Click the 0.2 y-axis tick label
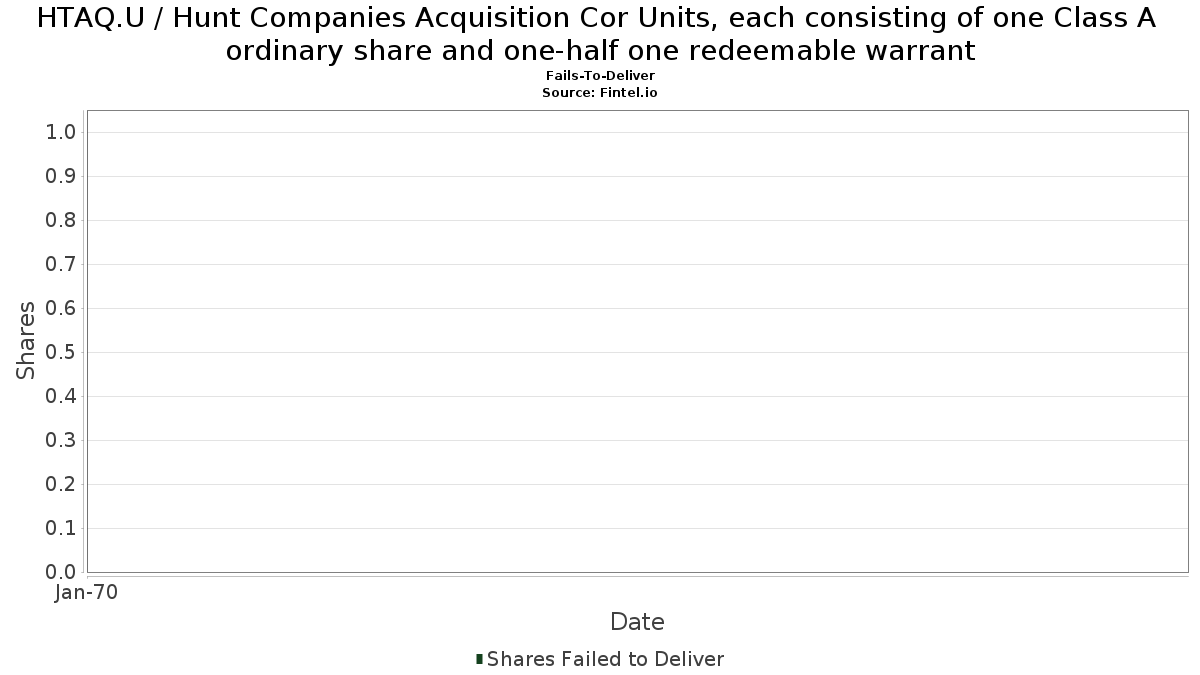This screenshot has height=675, width=1200. [62, 484]
